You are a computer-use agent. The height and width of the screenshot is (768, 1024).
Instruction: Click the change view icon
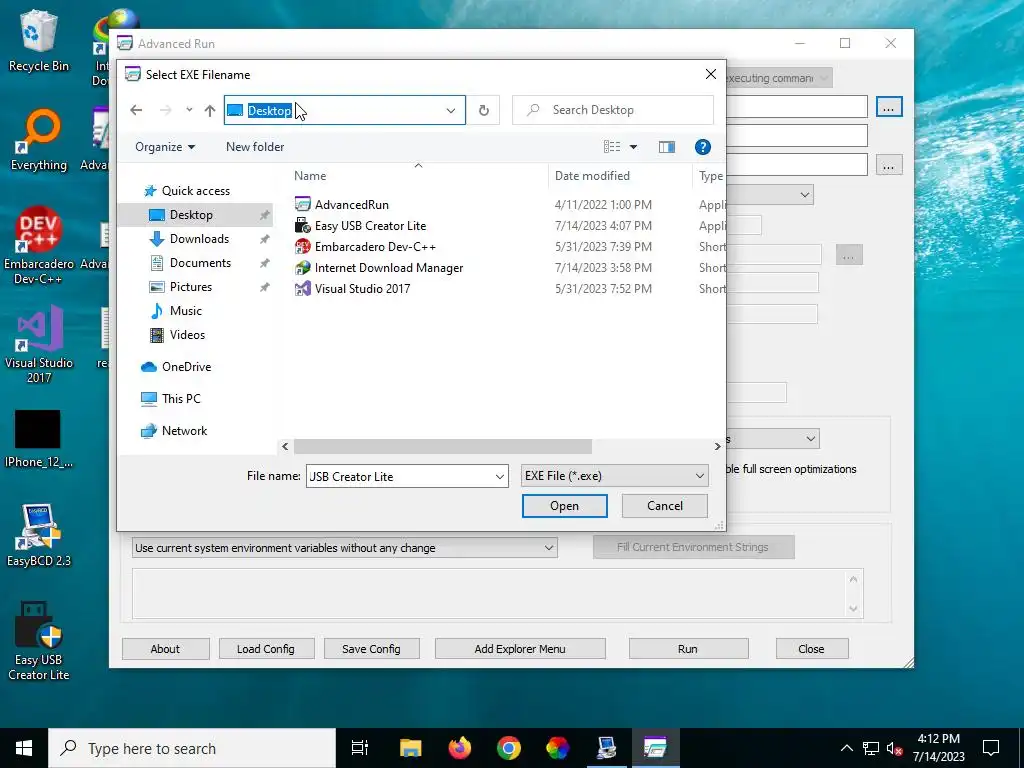(612, 147)
